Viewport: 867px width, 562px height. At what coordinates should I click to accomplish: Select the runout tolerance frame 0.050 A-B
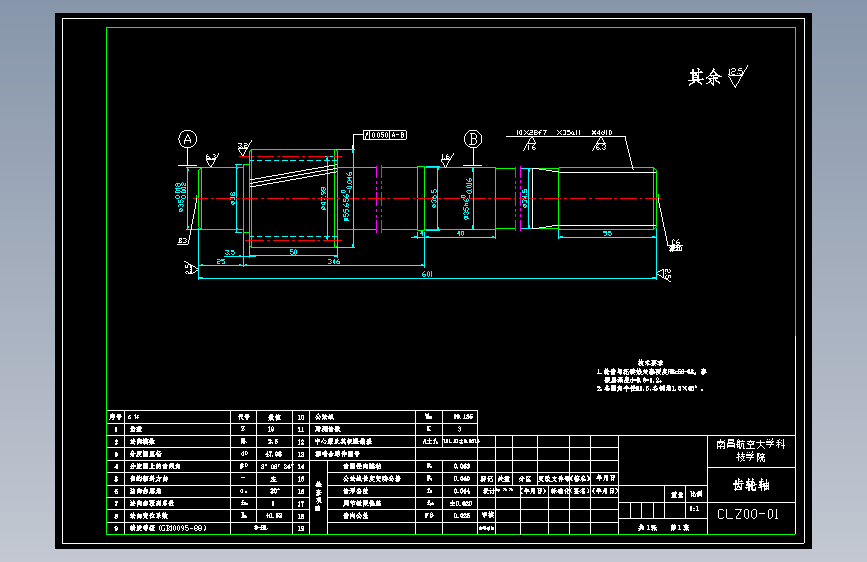pyautogui.click(x=385, y=135)
